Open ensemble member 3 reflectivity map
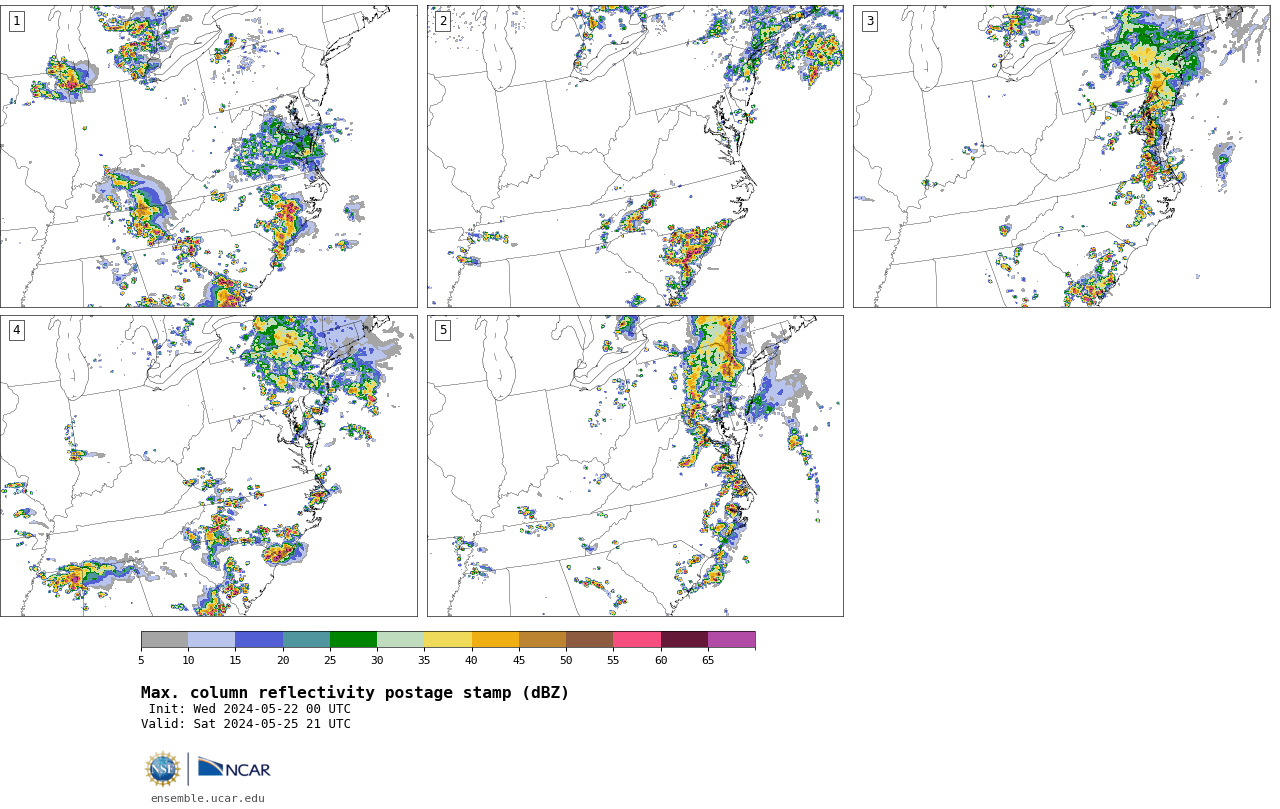This screenshot has width=1280, height=809. (1062, 156)
